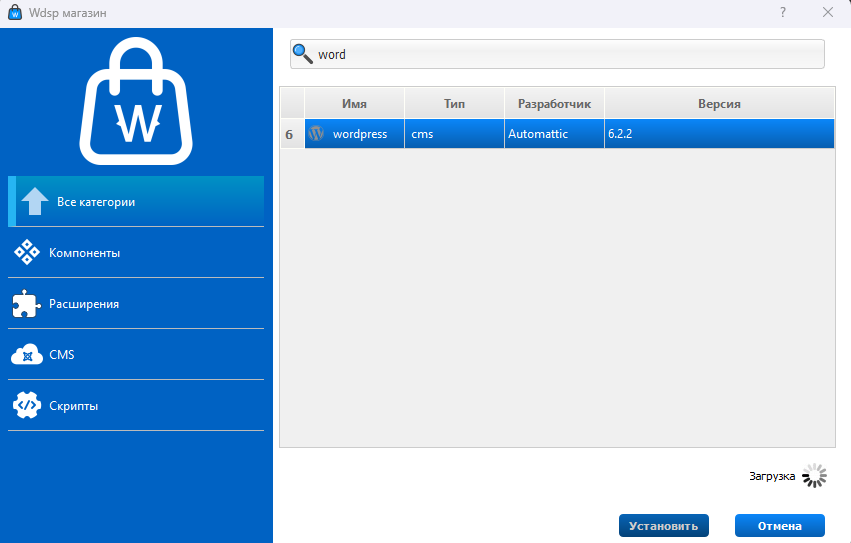Click the Wdsp store title bar icon

click(15, 12)
